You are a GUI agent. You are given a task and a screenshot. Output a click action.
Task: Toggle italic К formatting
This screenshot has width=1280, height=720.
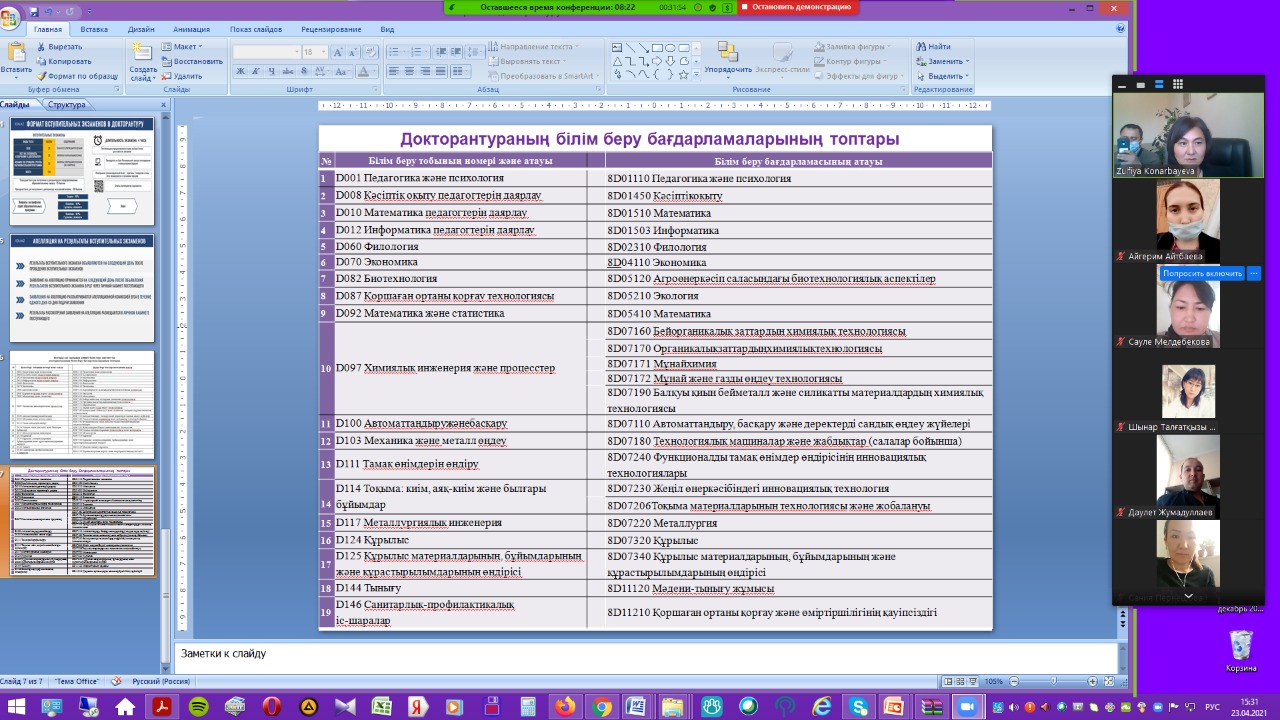(256, 72)
